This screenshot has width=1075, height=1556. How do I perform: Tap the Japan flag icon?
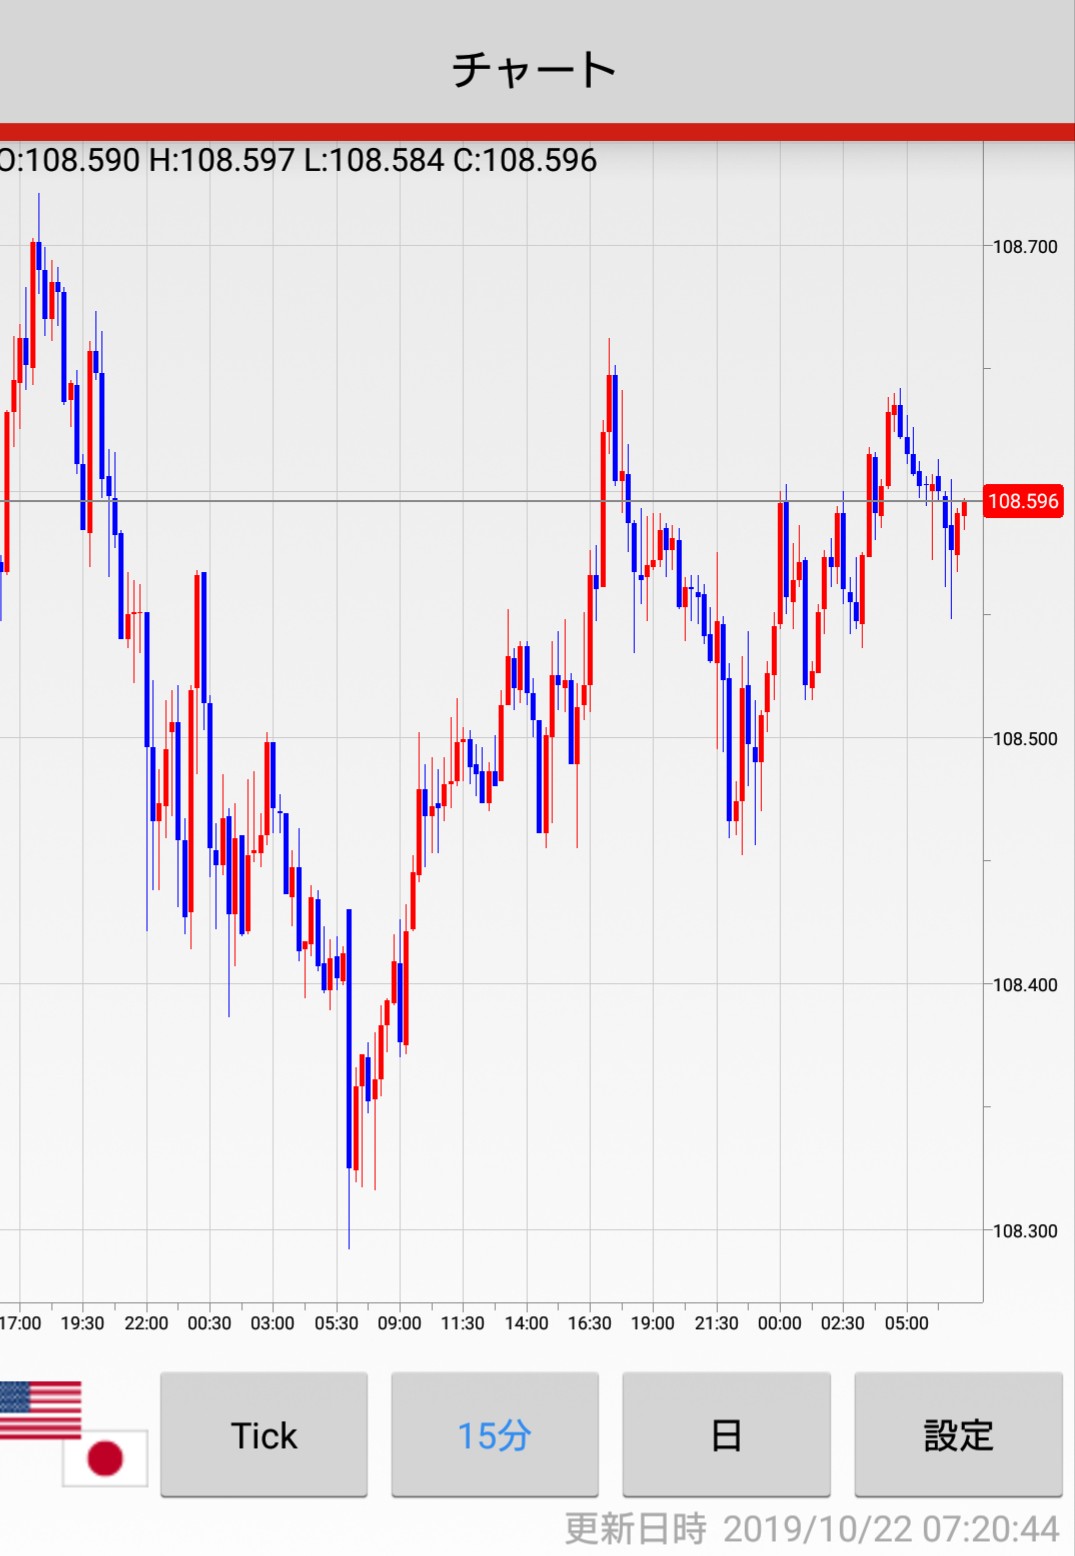pyautogui.click(x=105, y=1458)
